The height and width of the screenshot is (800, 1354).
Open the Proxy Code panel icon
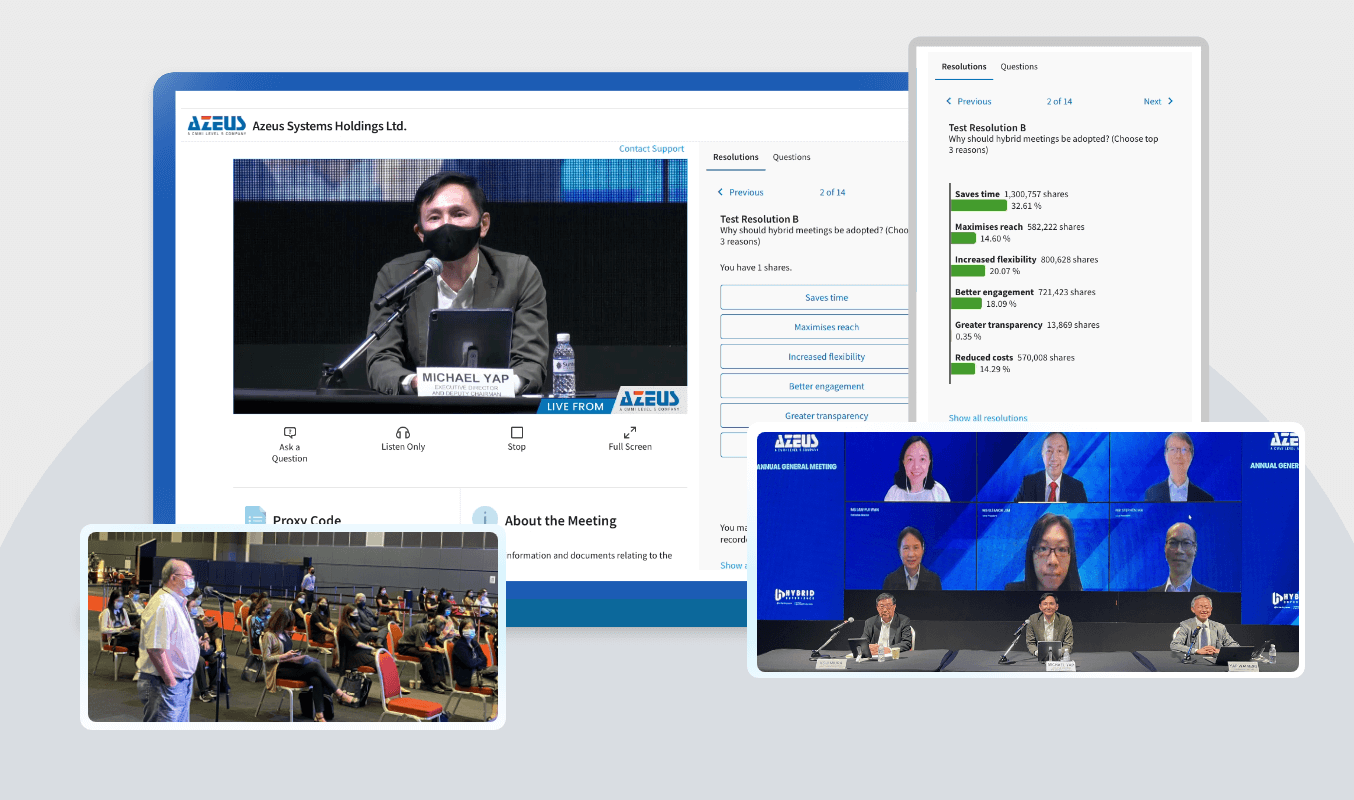coord(253,517)
